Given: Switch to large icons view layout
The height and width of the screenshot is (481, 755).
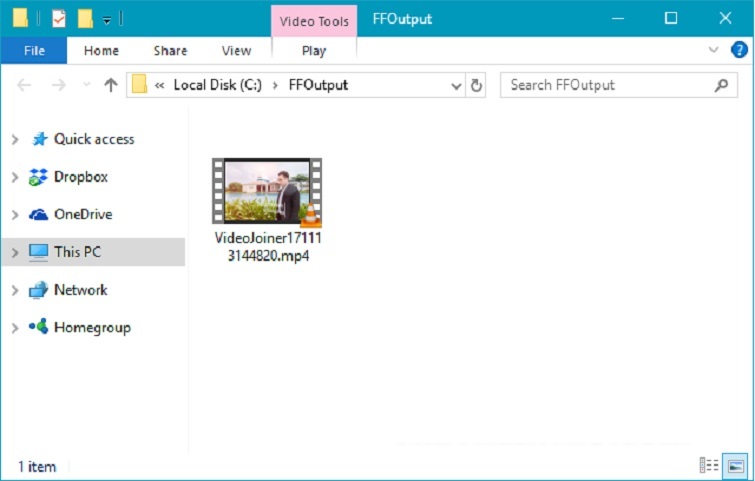Looking at the screenshot, I should click(x=735, y=465).
